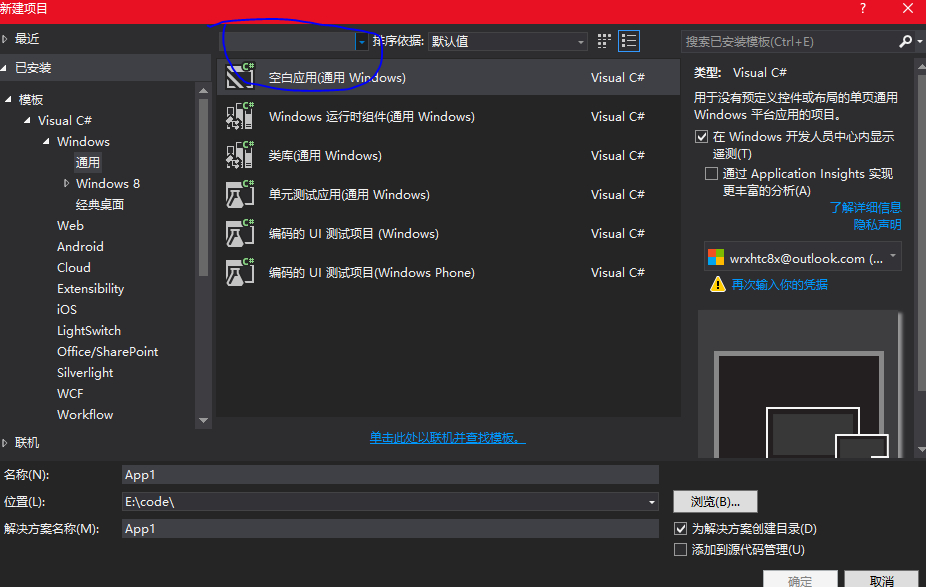Open 了解详细信息 link
The width and height of the screenshot is (926, 587).
click(x=866, y=207)
